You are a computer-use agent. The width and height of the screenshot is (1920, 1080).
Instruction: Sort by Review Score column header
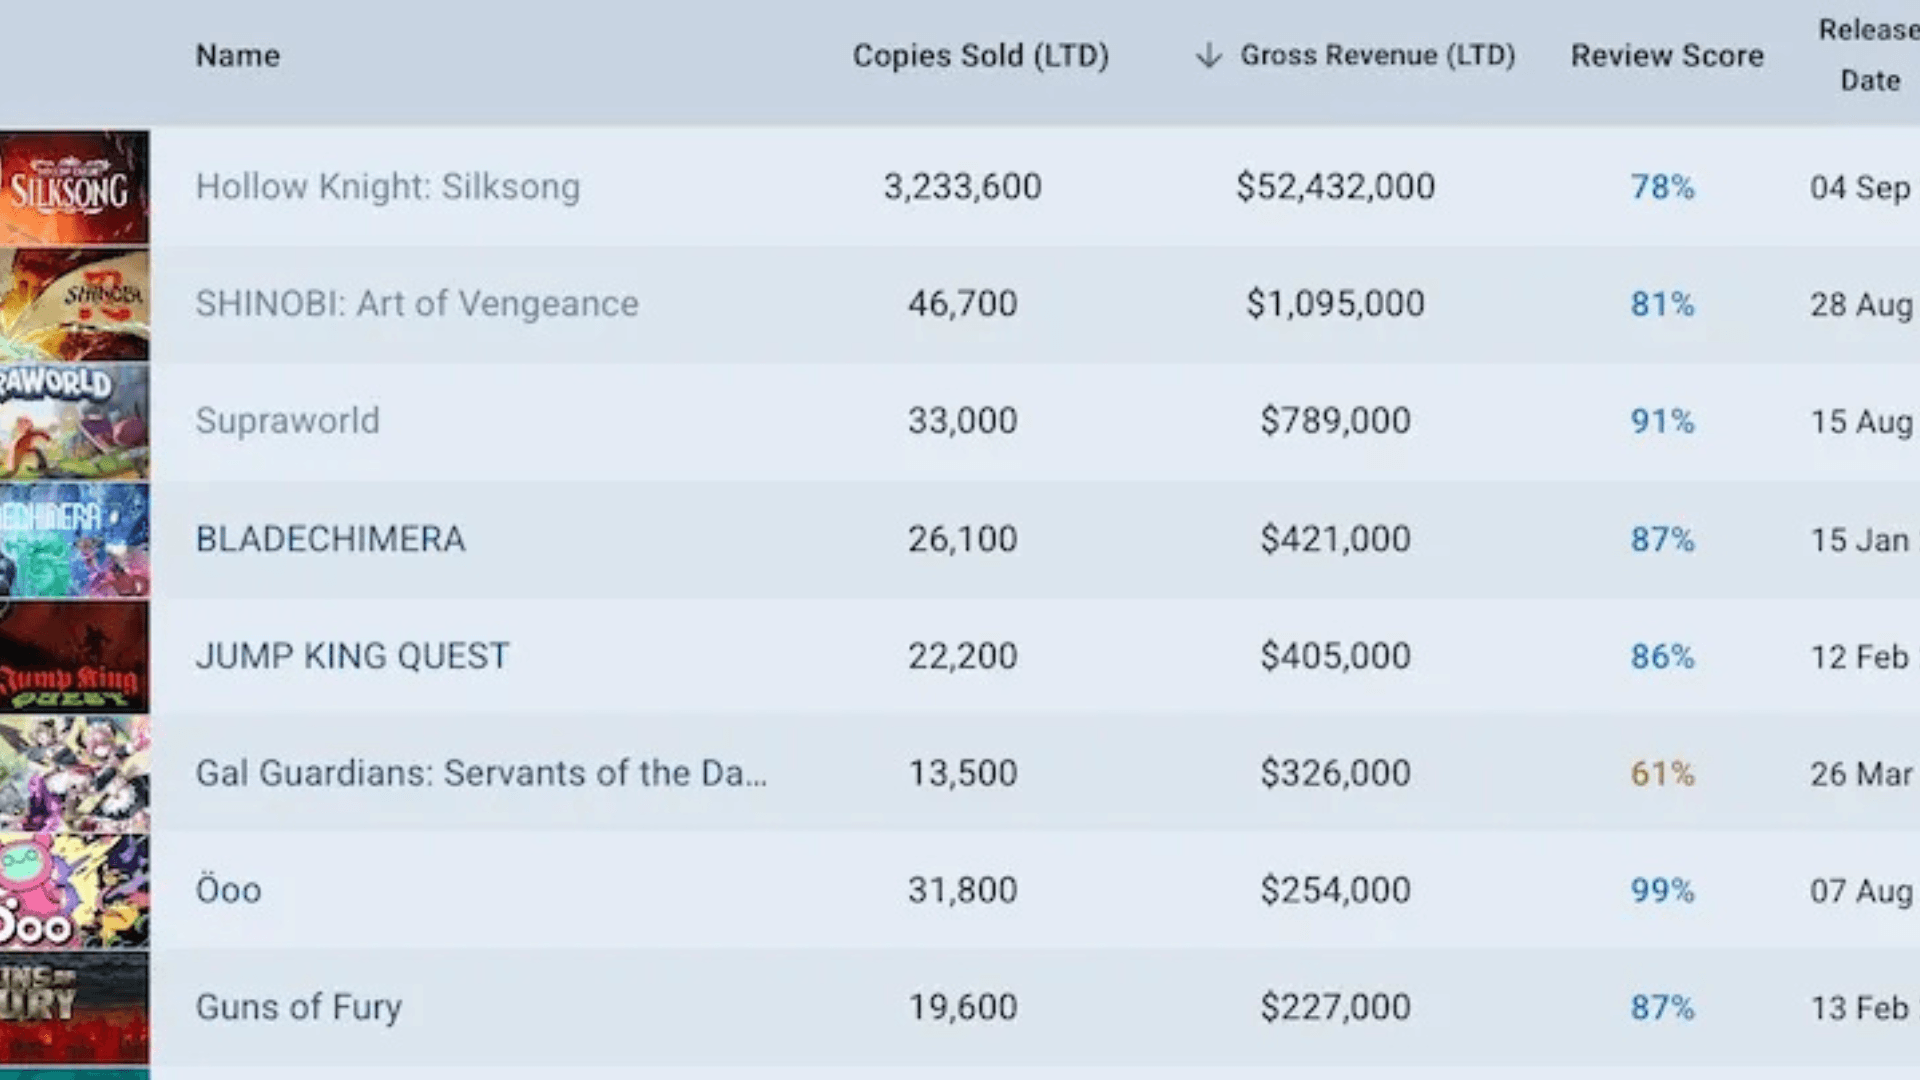pyautogui.click(x=1667, y=56)
